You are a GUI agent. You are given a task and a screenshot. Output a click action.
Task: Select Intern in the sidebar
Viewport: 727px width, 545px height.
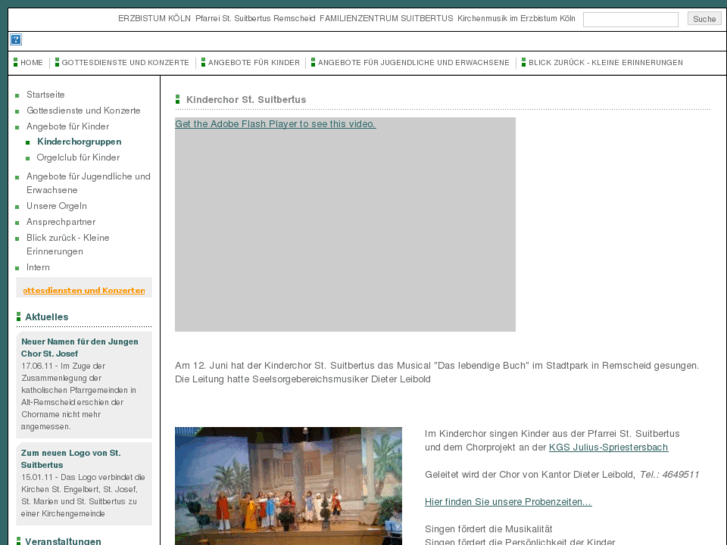[38, 267]
